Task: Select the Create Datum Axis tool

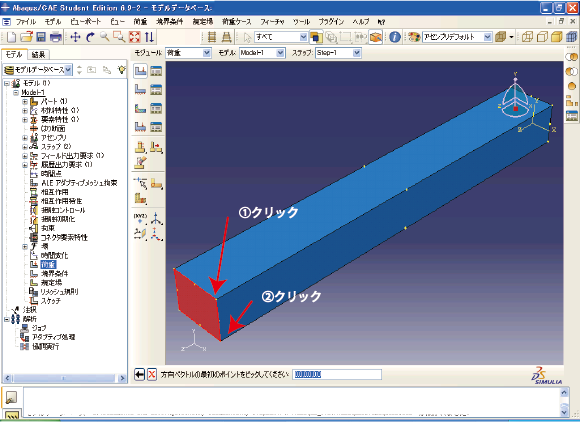Action: [x=157, y=218]
